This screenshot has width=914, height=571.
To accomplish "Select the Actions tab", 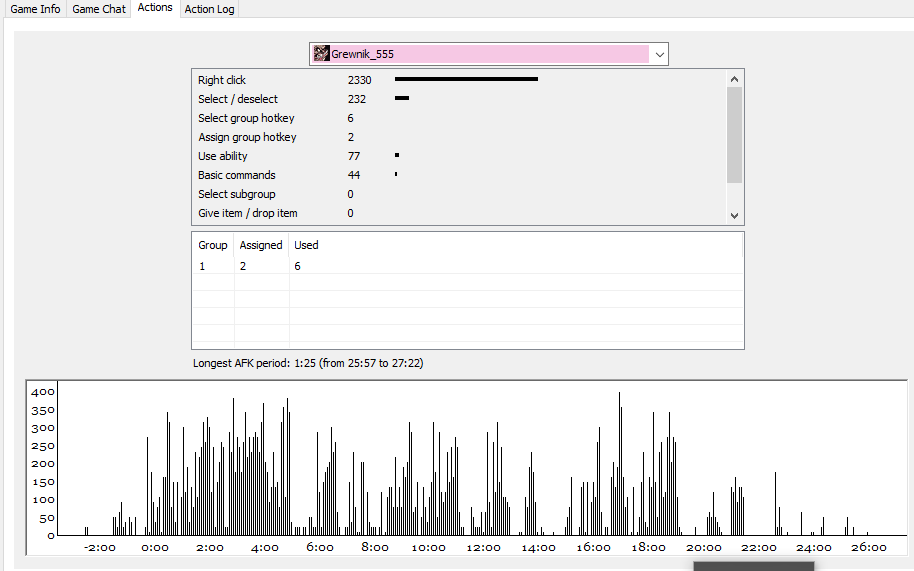I will coord(154,8).
